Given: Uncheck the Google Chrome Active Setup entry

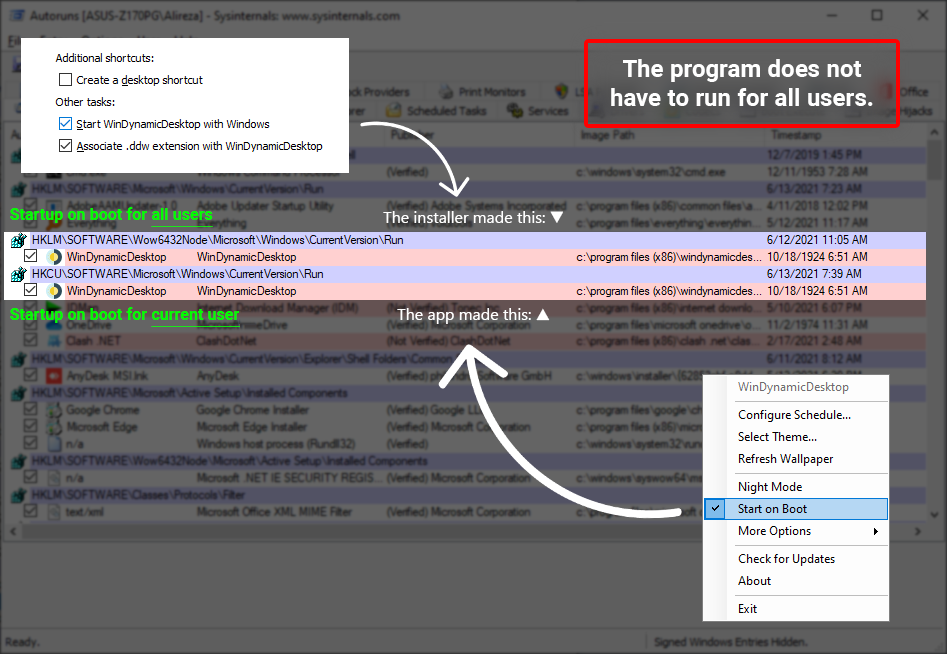Looking at the screenshot, I should (30, 409).
